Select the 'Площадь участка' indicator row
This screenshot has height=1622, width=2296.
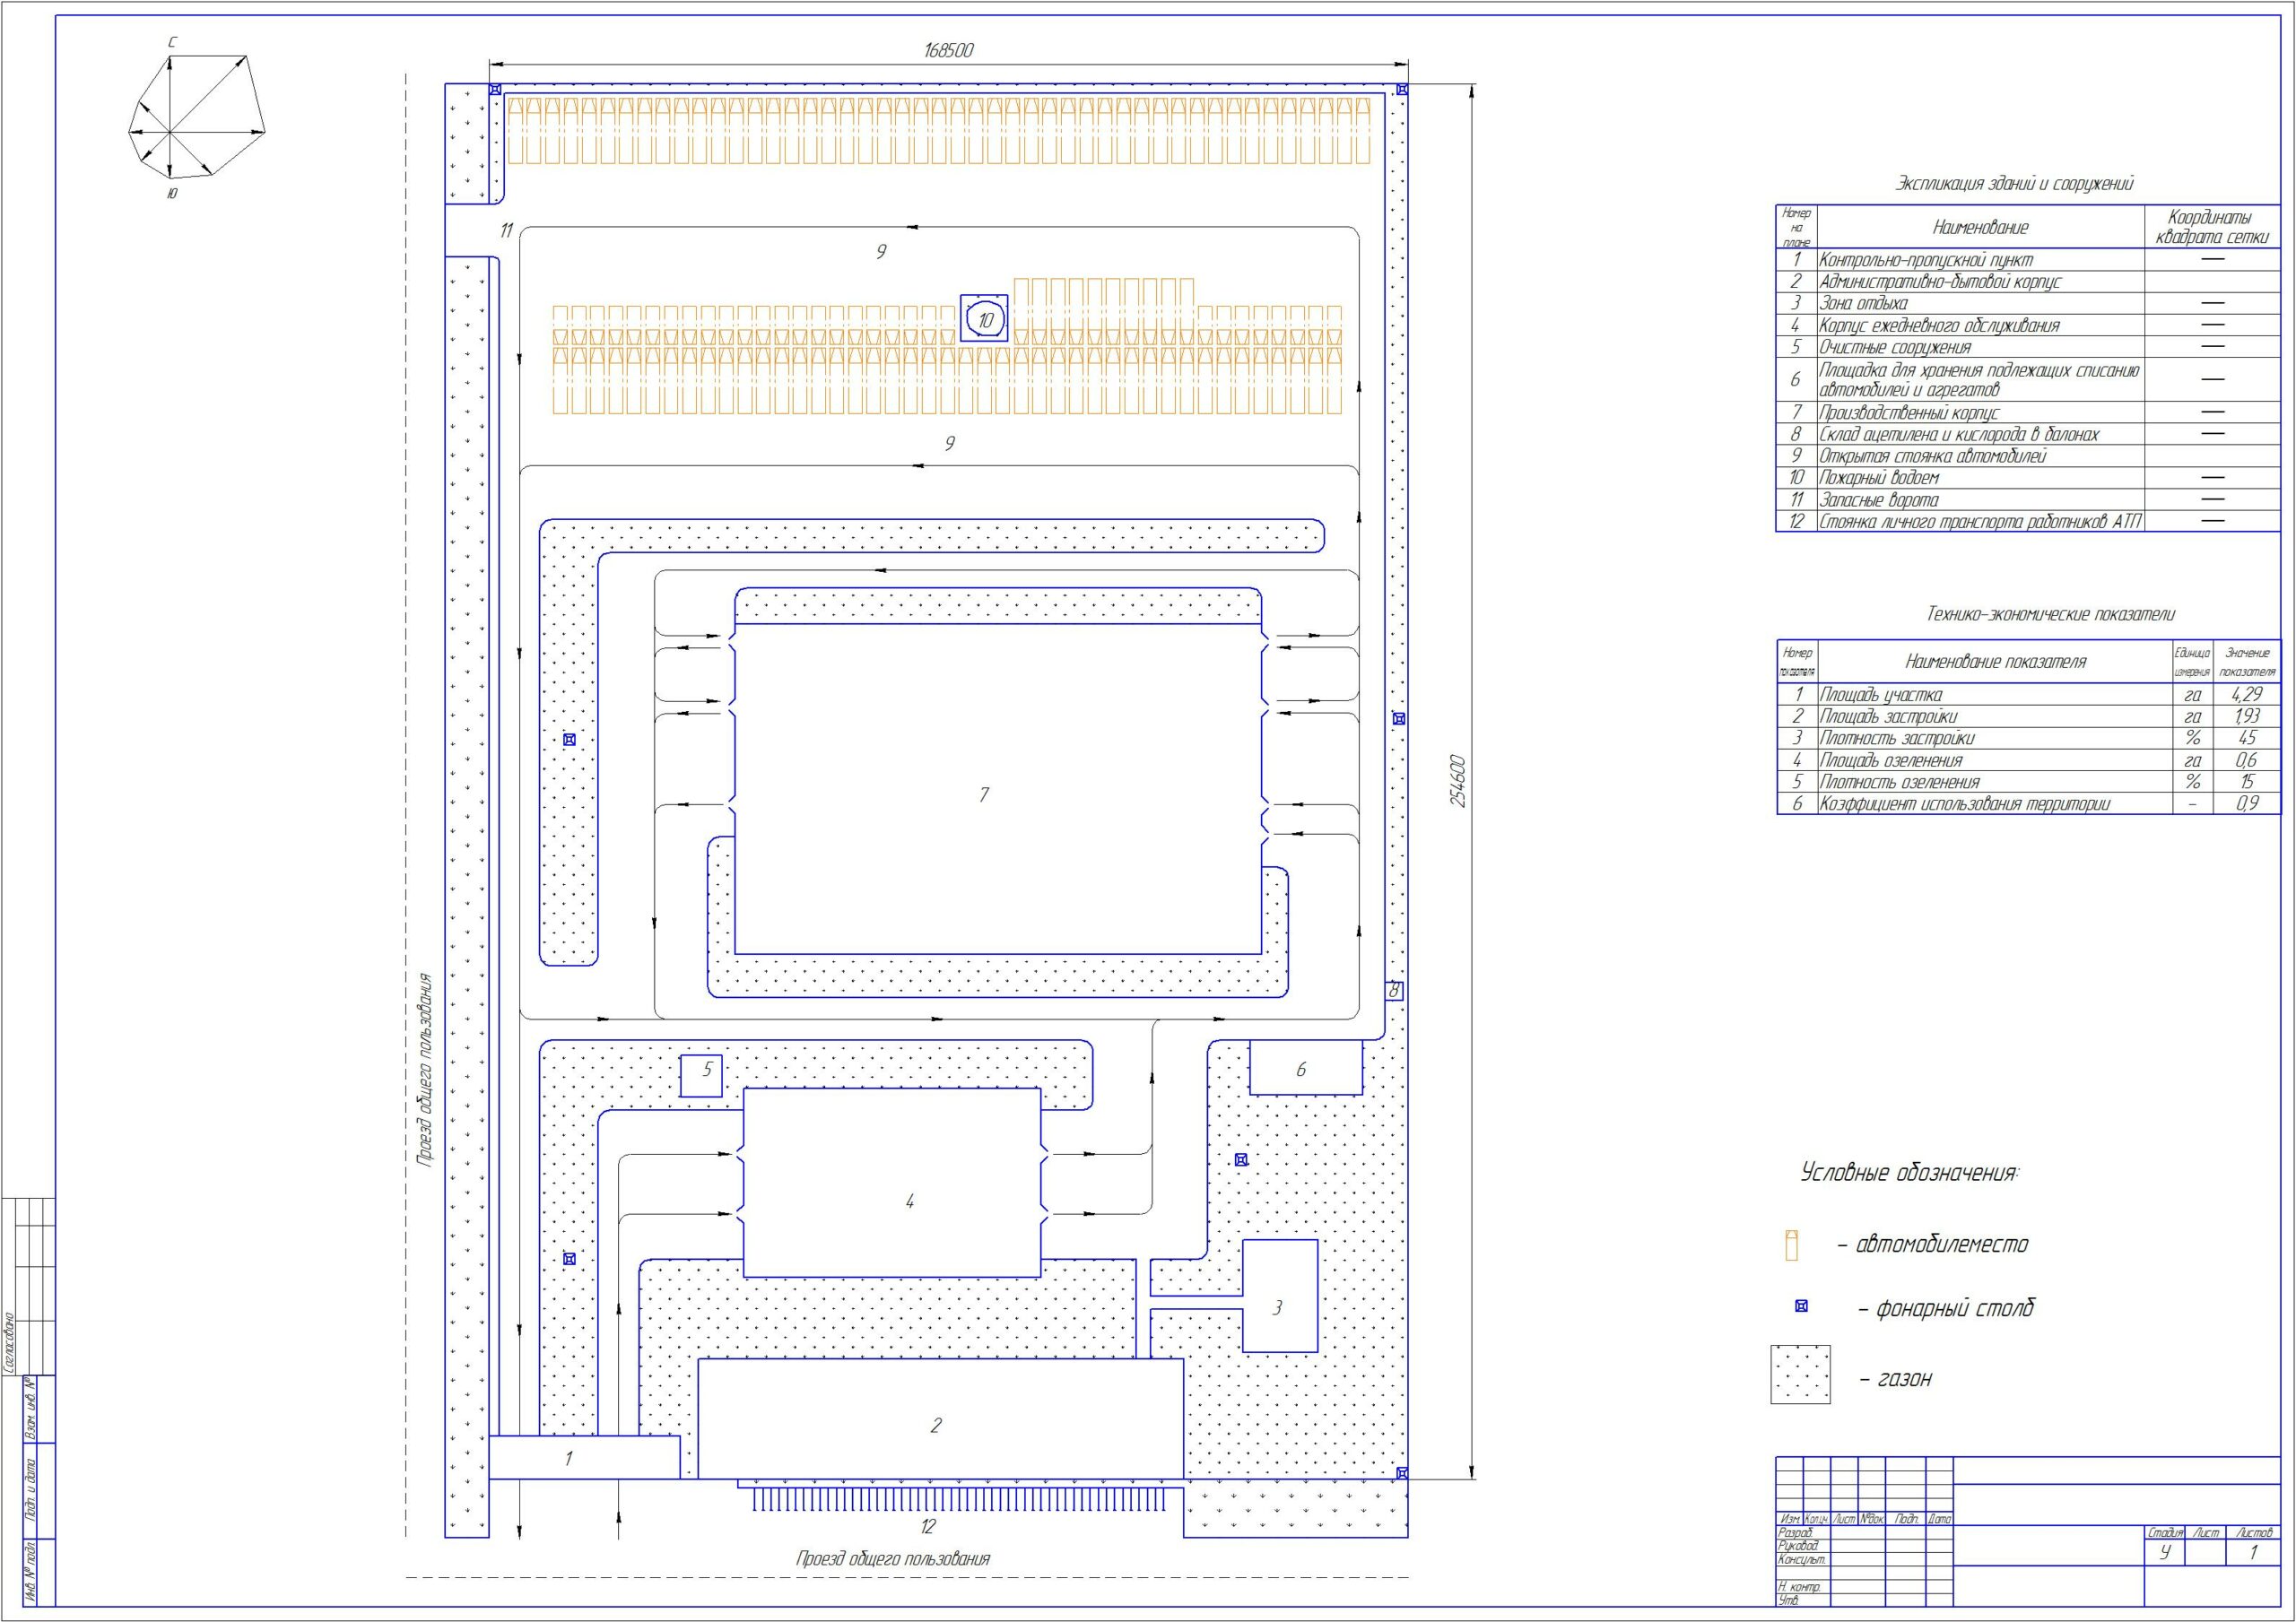[2028, 694]
